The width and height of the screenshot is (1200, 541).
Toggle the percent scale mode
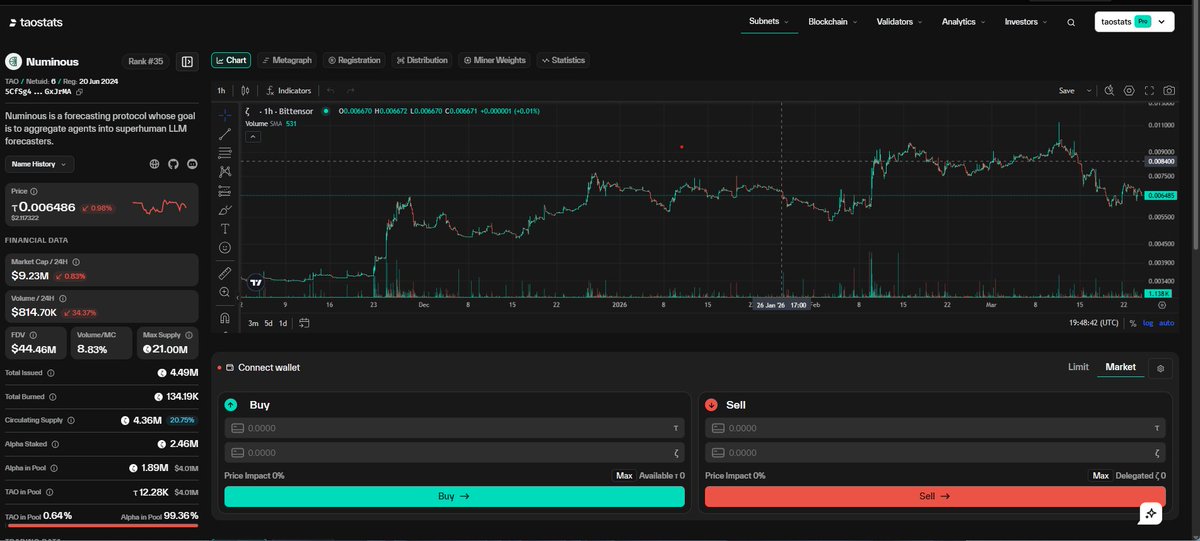pyautogui.click(x=1133, y=323)
